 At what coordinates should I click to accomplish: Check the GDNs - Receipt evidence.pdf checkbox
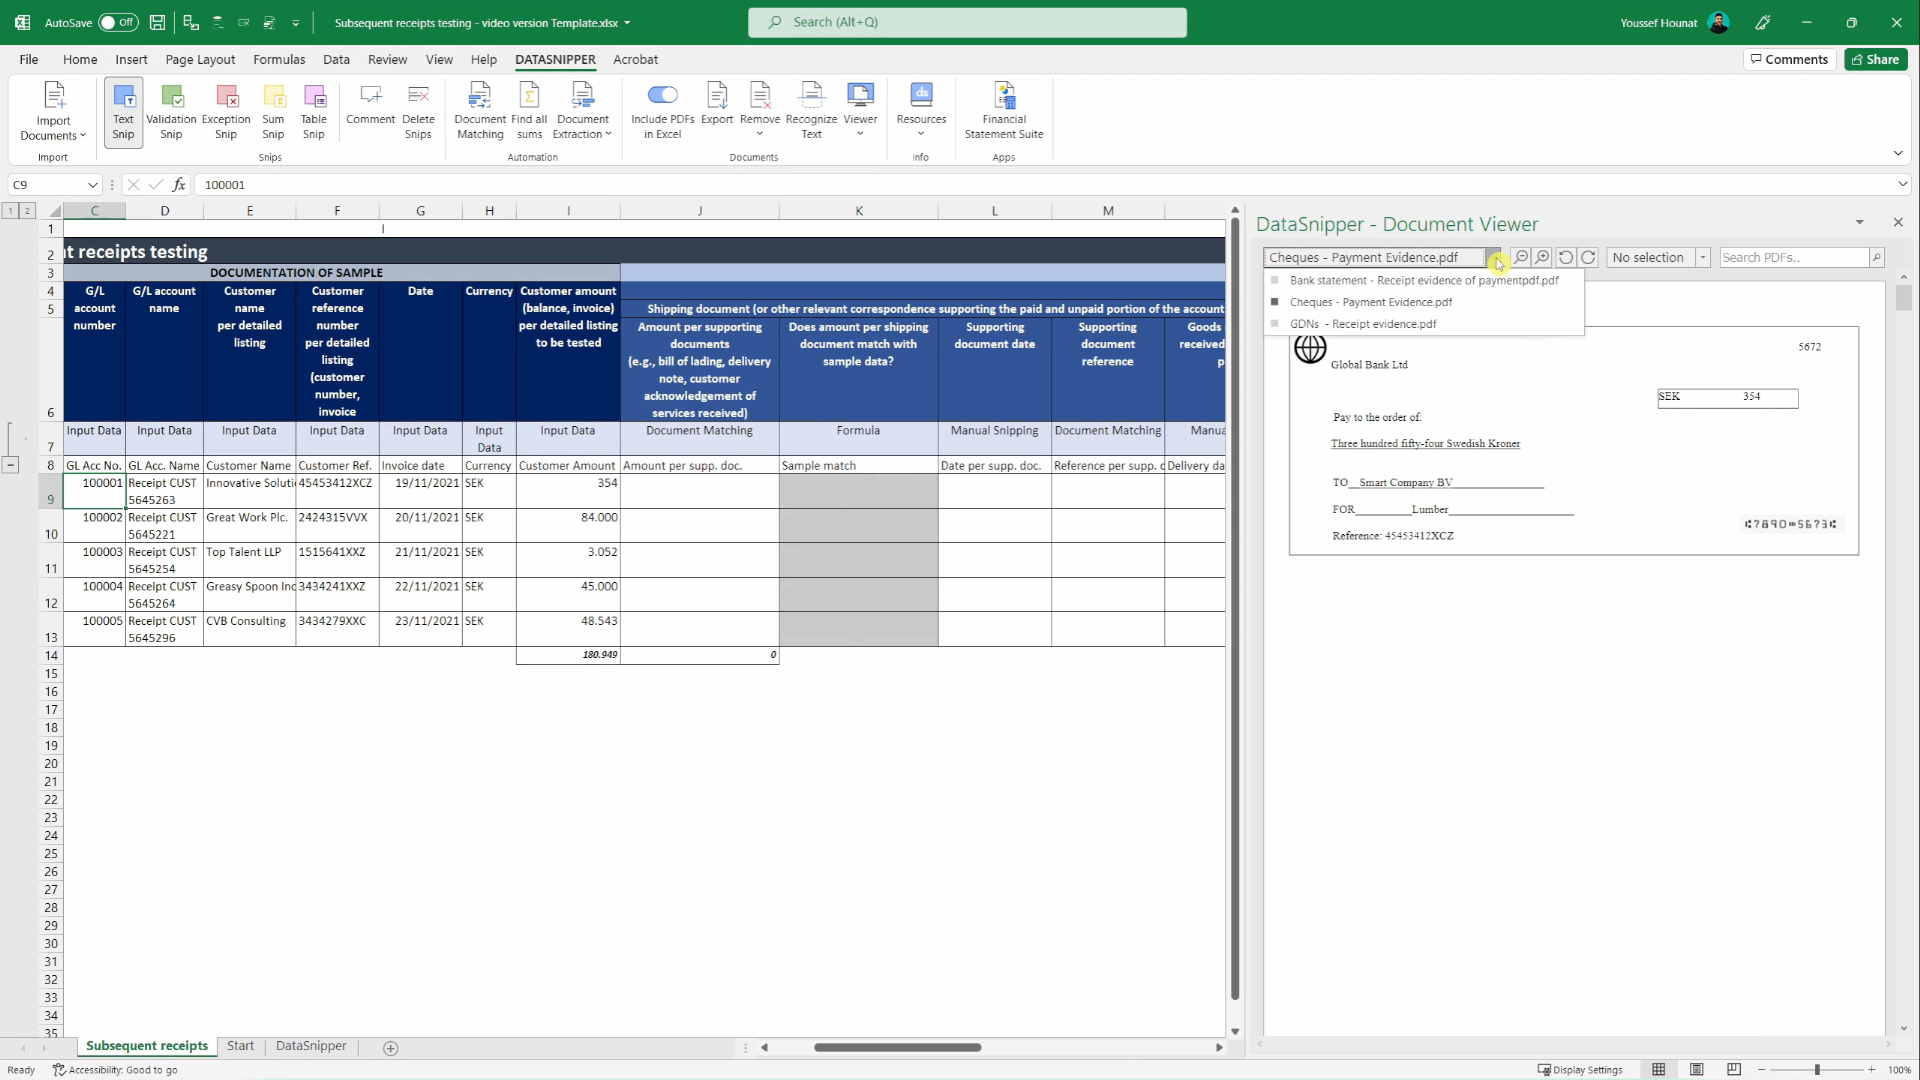click(x=1275, y=323)
